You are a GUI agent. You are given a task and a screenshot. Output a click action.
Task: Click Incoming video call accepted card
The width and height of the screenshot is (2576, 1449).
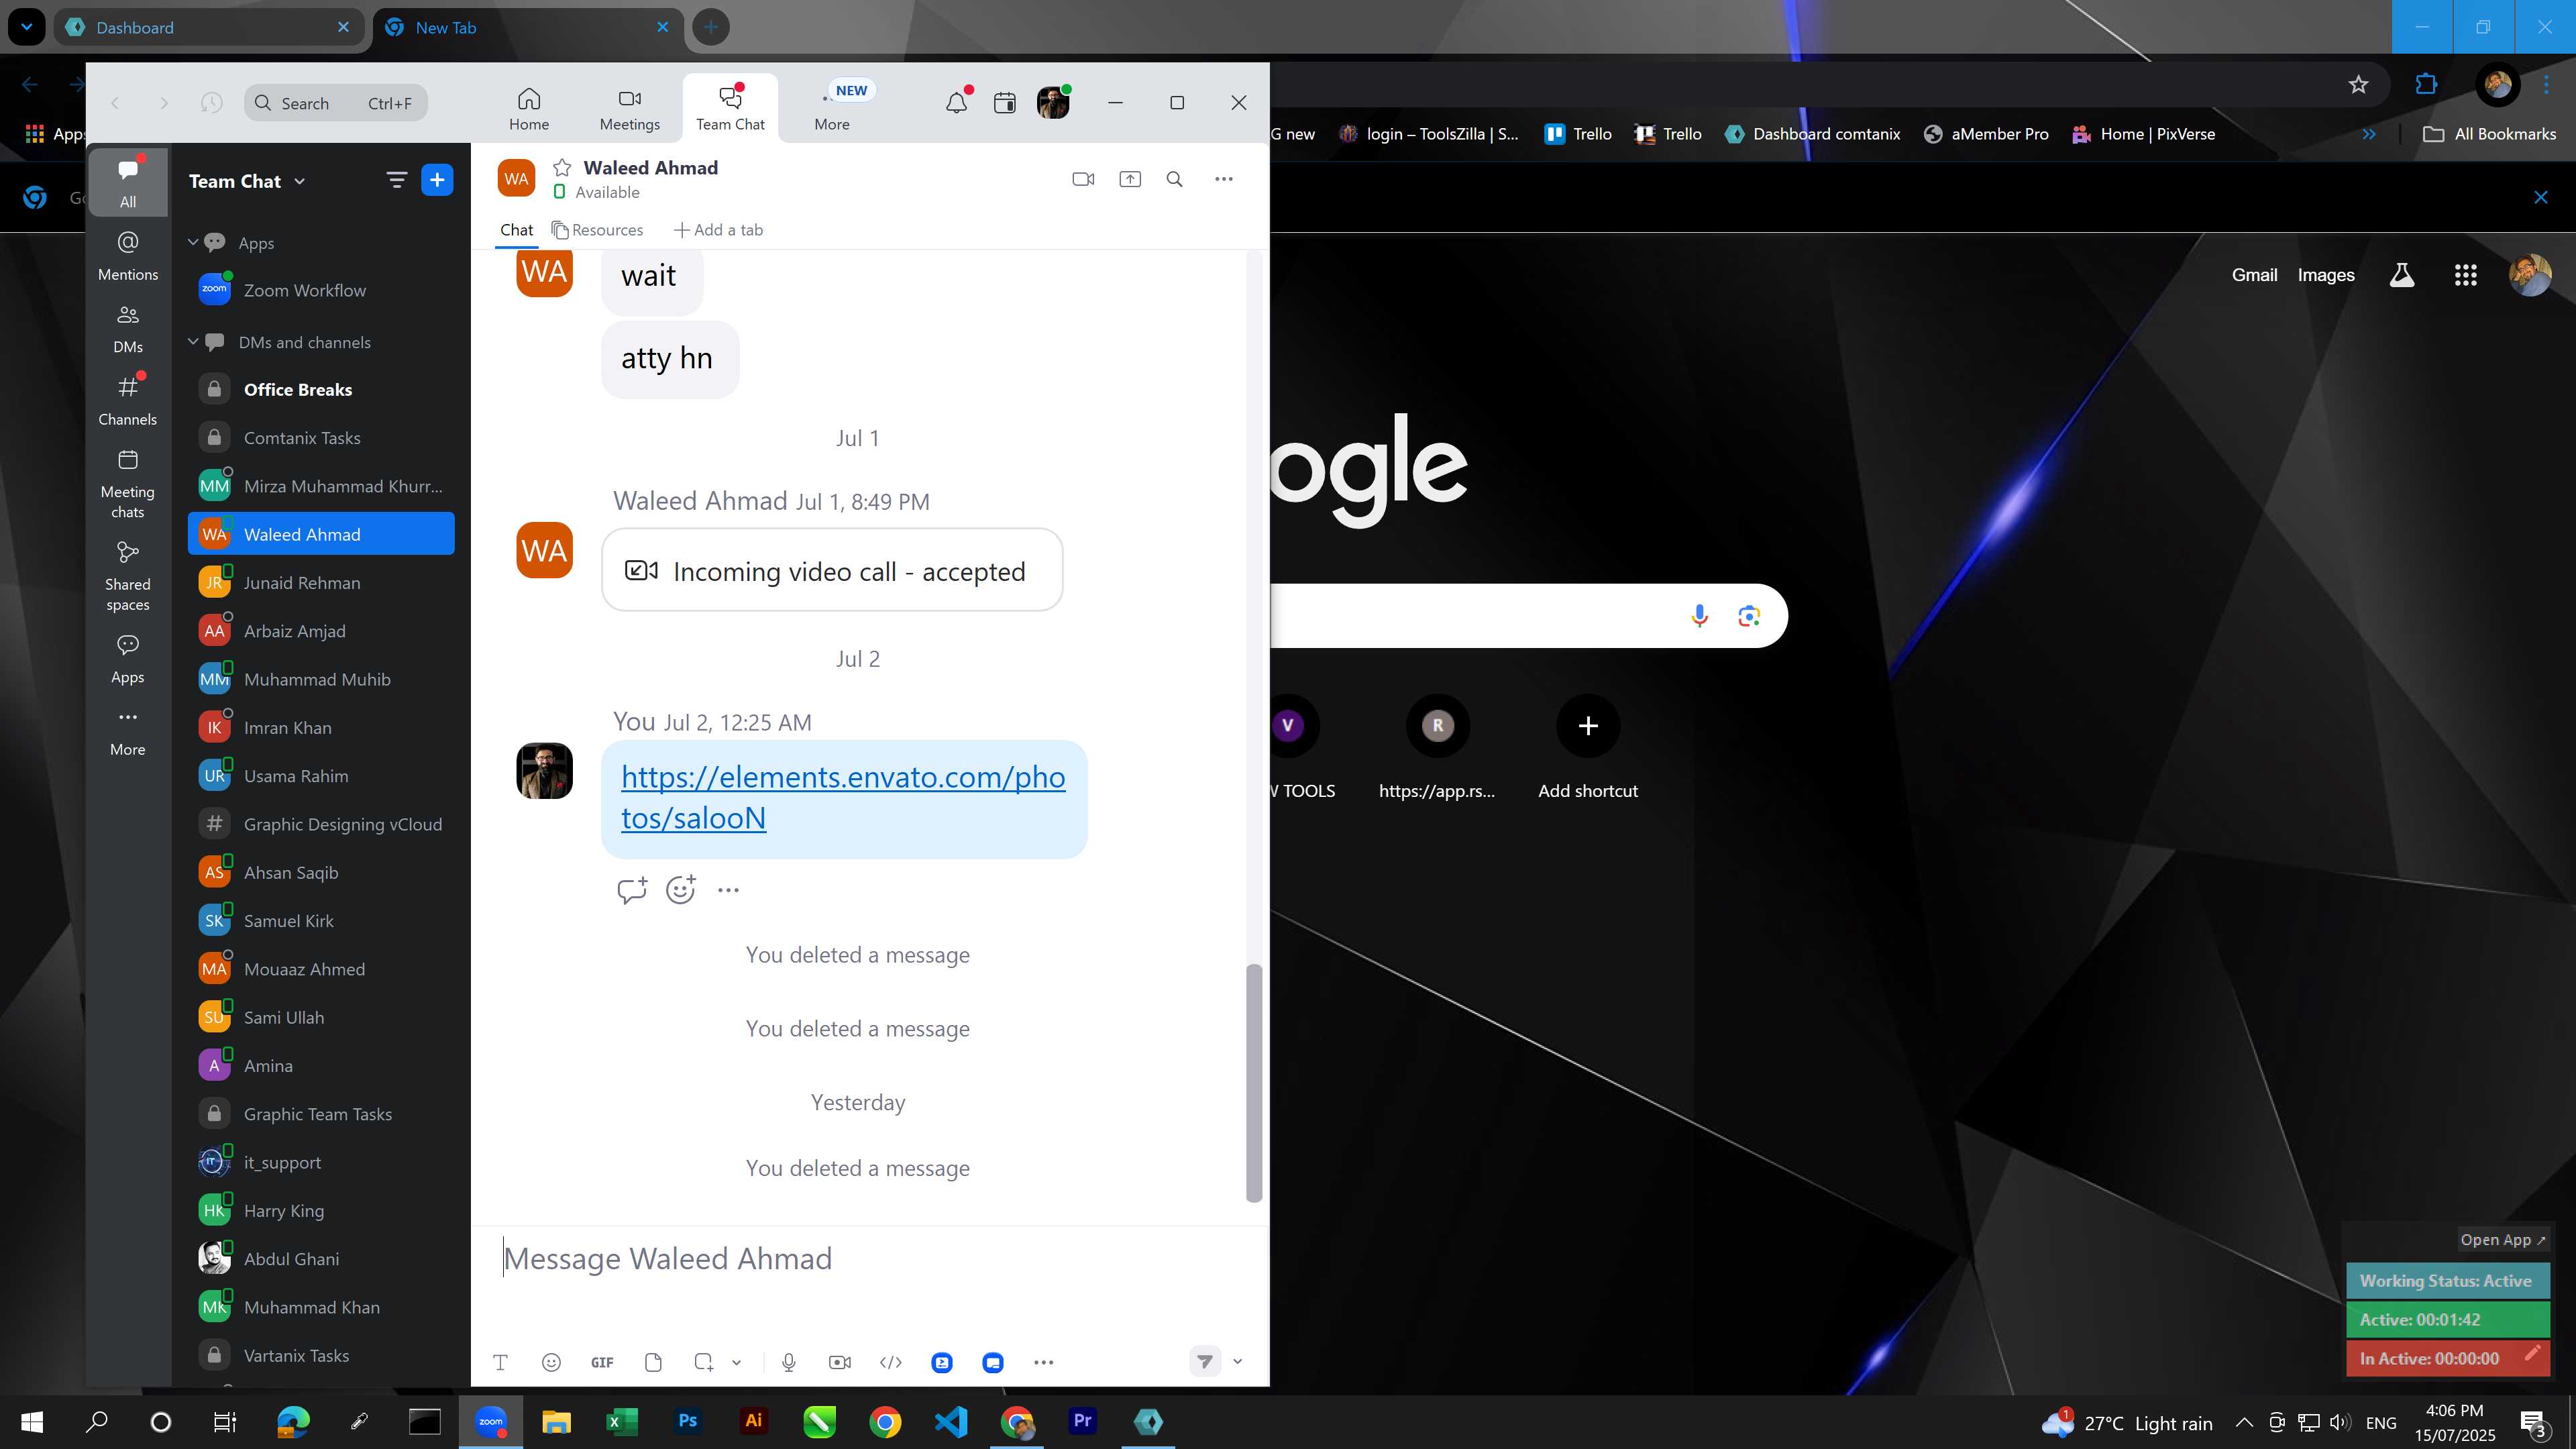(x=832, y=570)
